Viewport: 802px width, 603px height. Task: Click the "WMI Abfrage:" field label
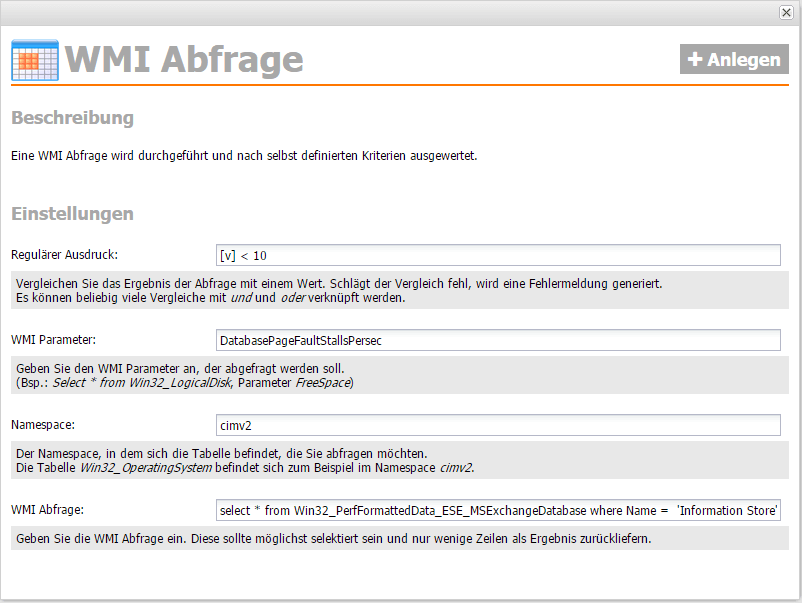click(48, 510)
